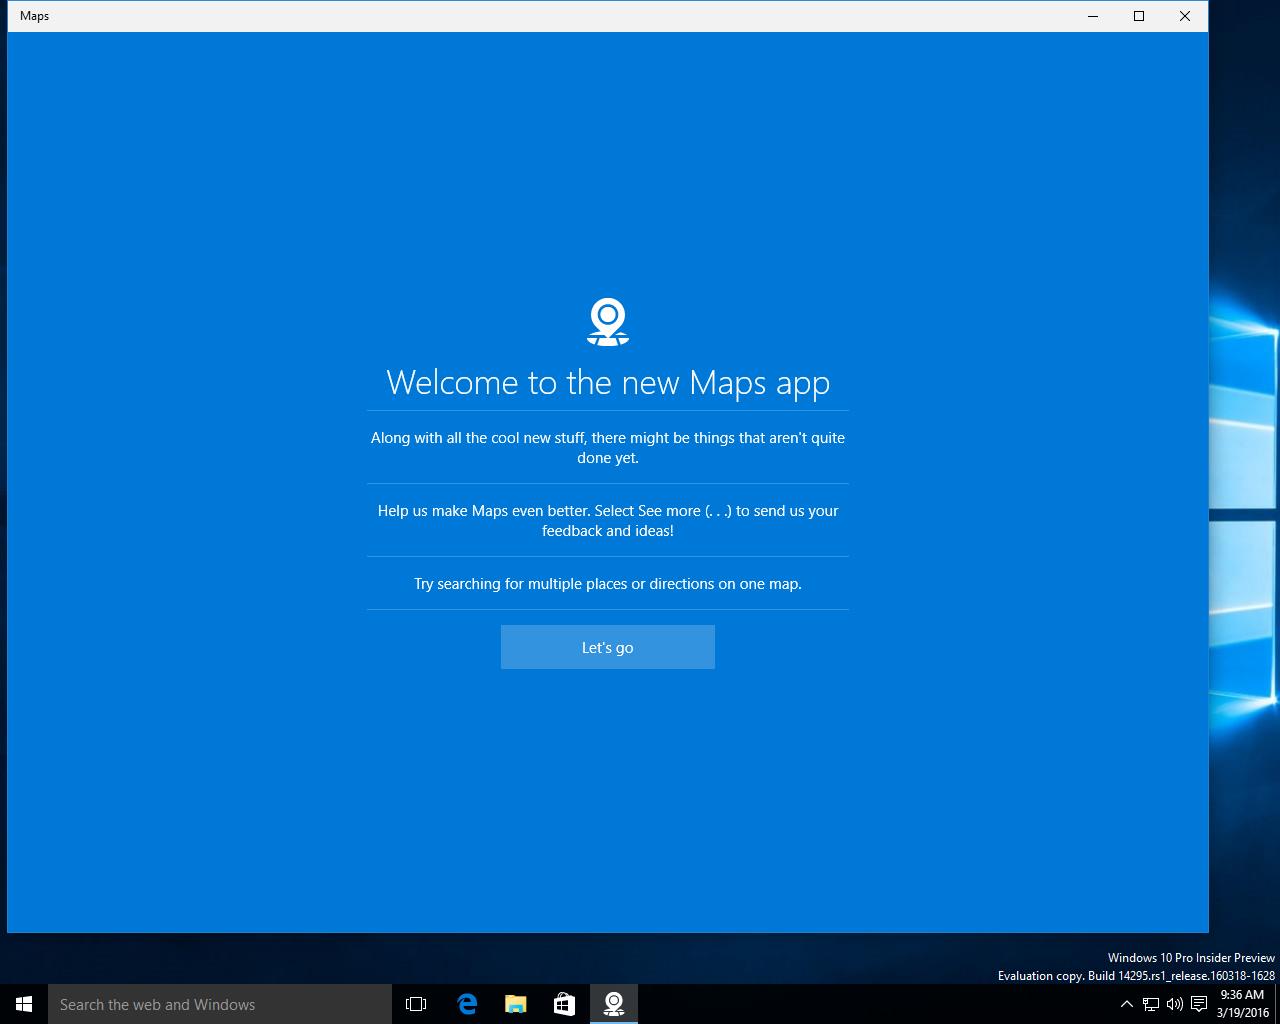The height and width of the screenshot is (1024, 1280).
Task: Click the 'Try searching for multiple places' text
Action: (x=608, y=584)
